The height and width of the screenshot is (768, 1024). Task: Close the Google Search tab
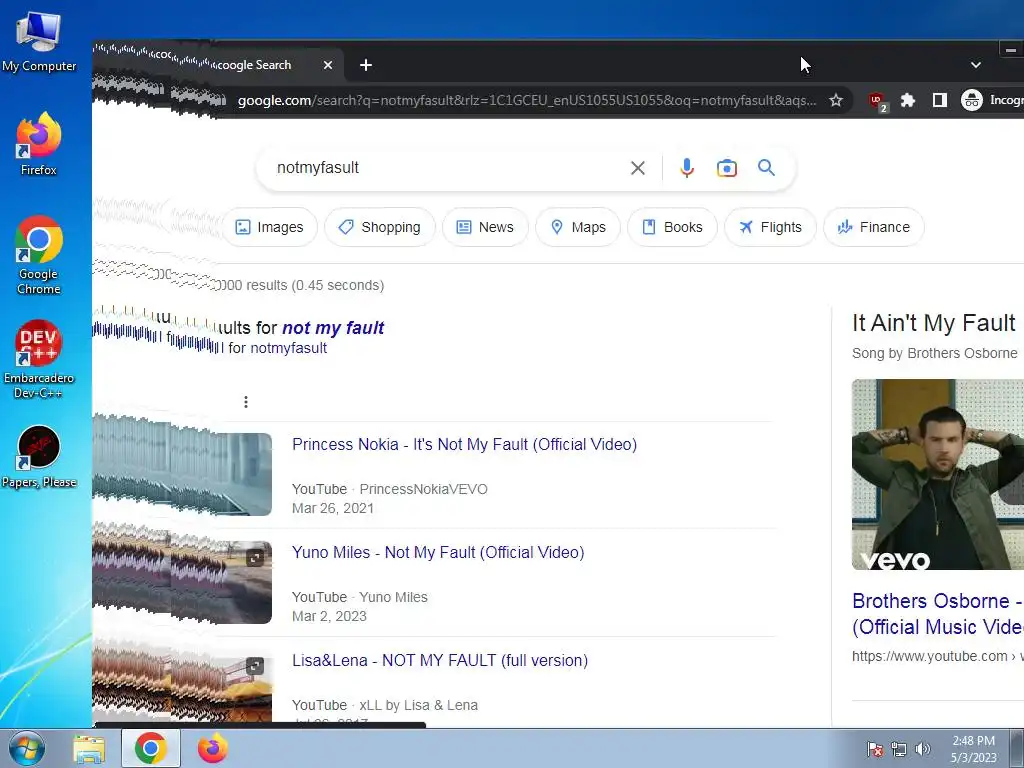[x=328, y=65]
